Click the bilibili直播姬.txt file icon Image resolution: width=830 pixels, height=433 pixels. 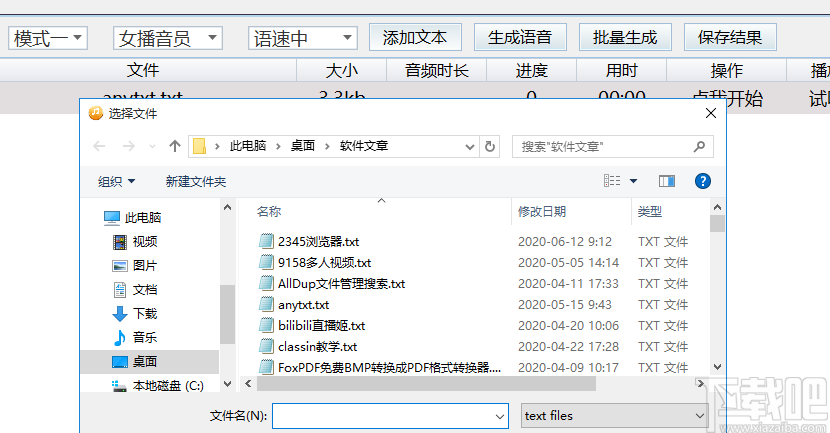click(266, 326)
